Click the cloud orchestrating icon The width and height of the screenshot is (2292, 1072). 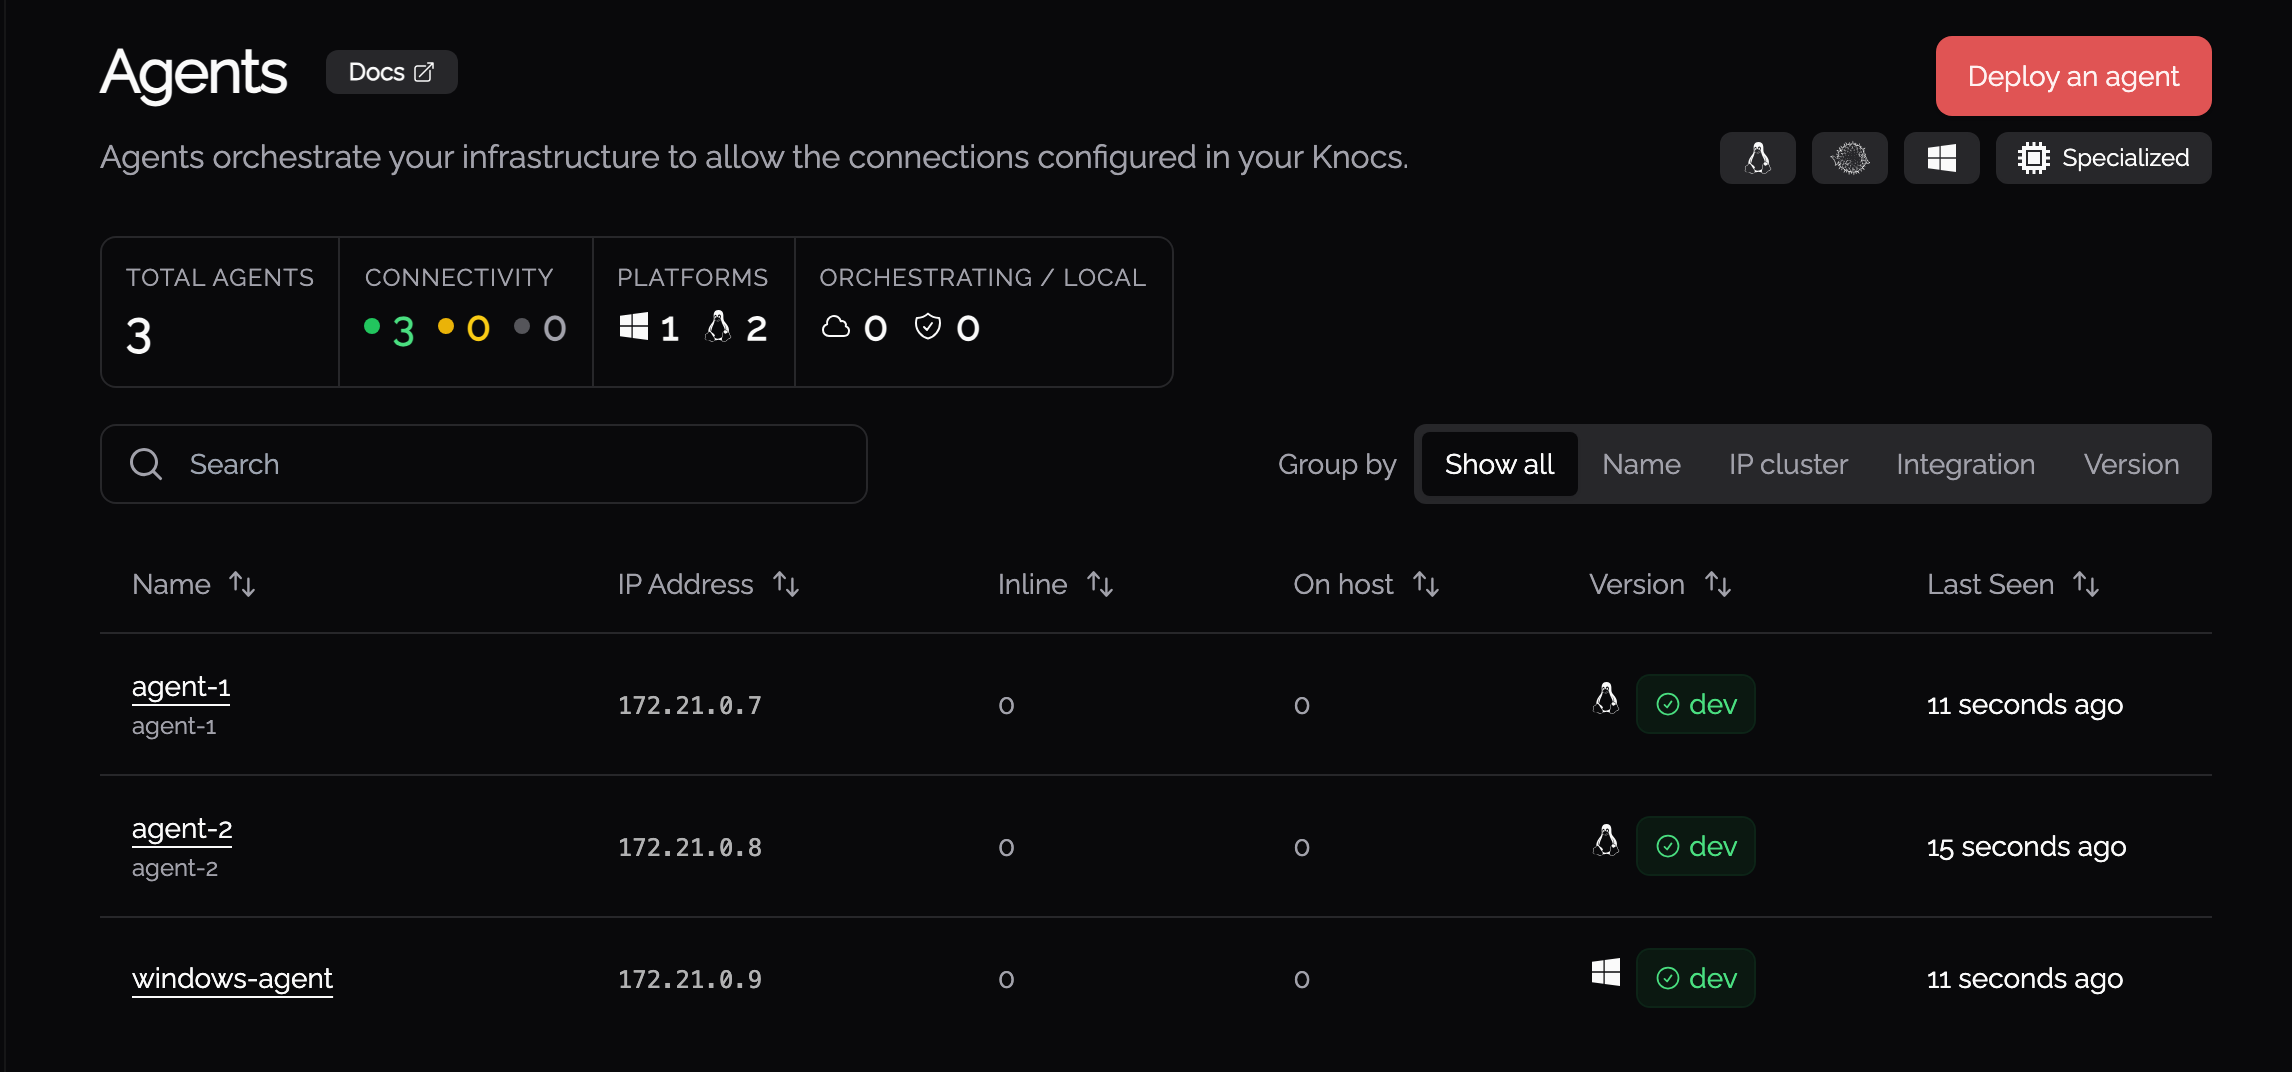[x=836, y=326]
